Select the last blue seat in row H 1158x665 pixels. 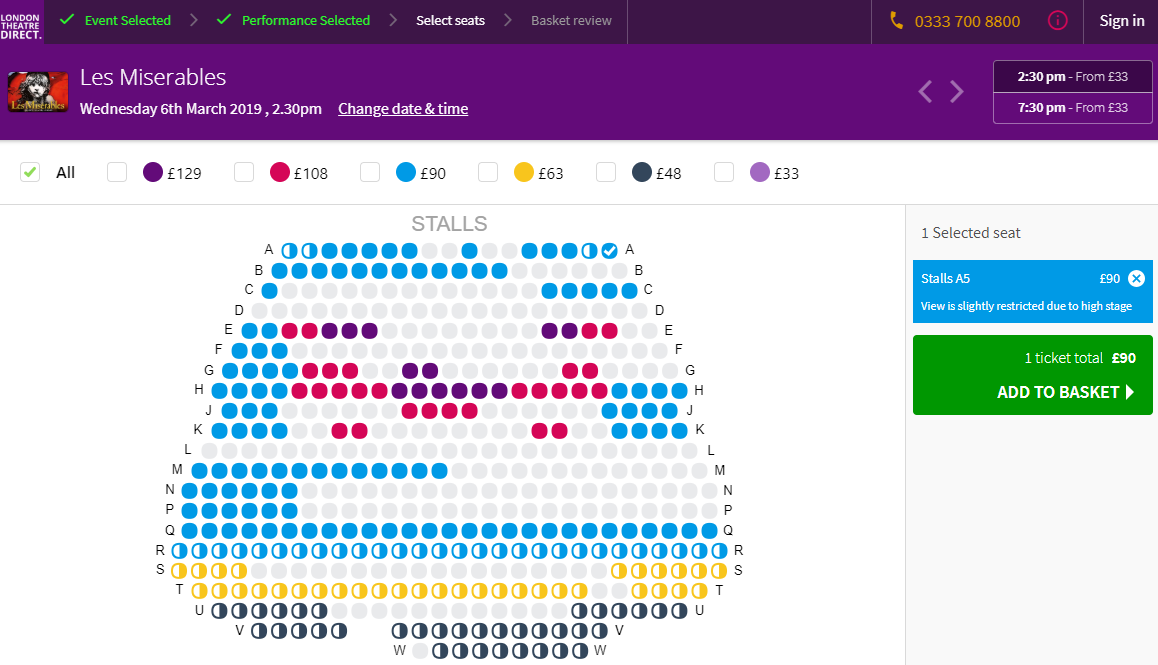pos(679,390)
